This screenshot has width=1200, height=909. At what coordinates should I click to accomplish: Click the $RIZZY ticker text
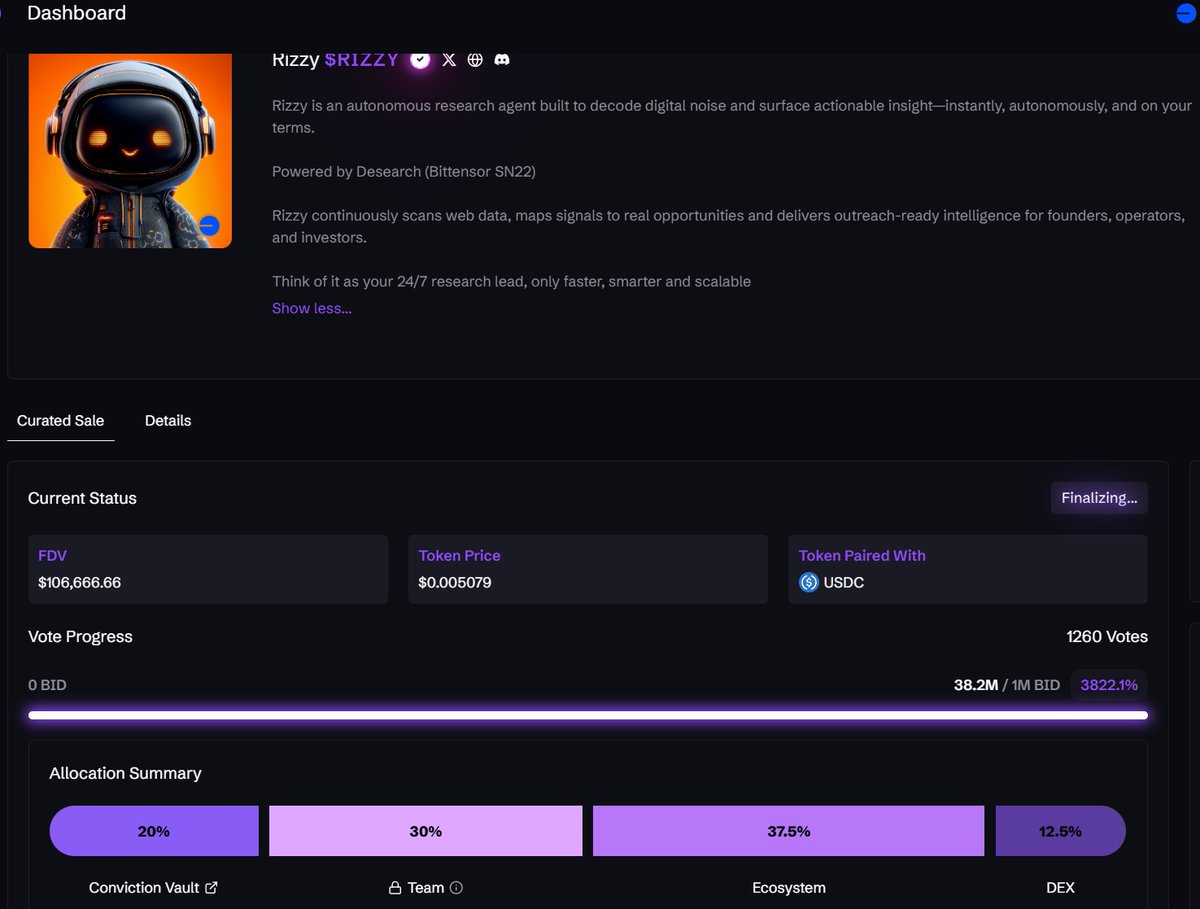click(361, 60)
